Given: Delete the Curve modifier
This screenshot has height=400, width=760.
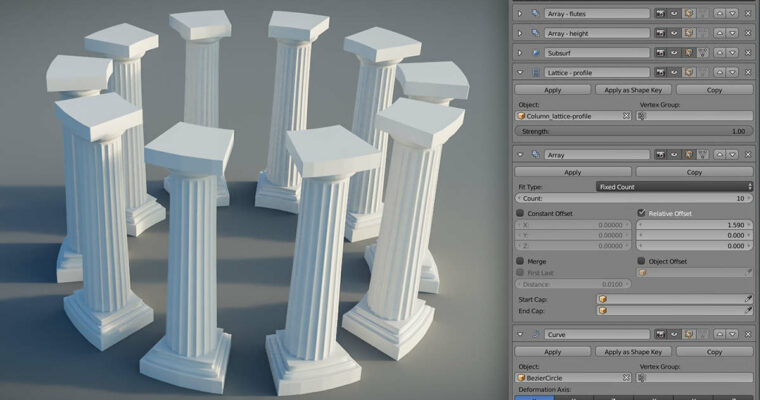Looking at the screenshot, I should 747,334.
